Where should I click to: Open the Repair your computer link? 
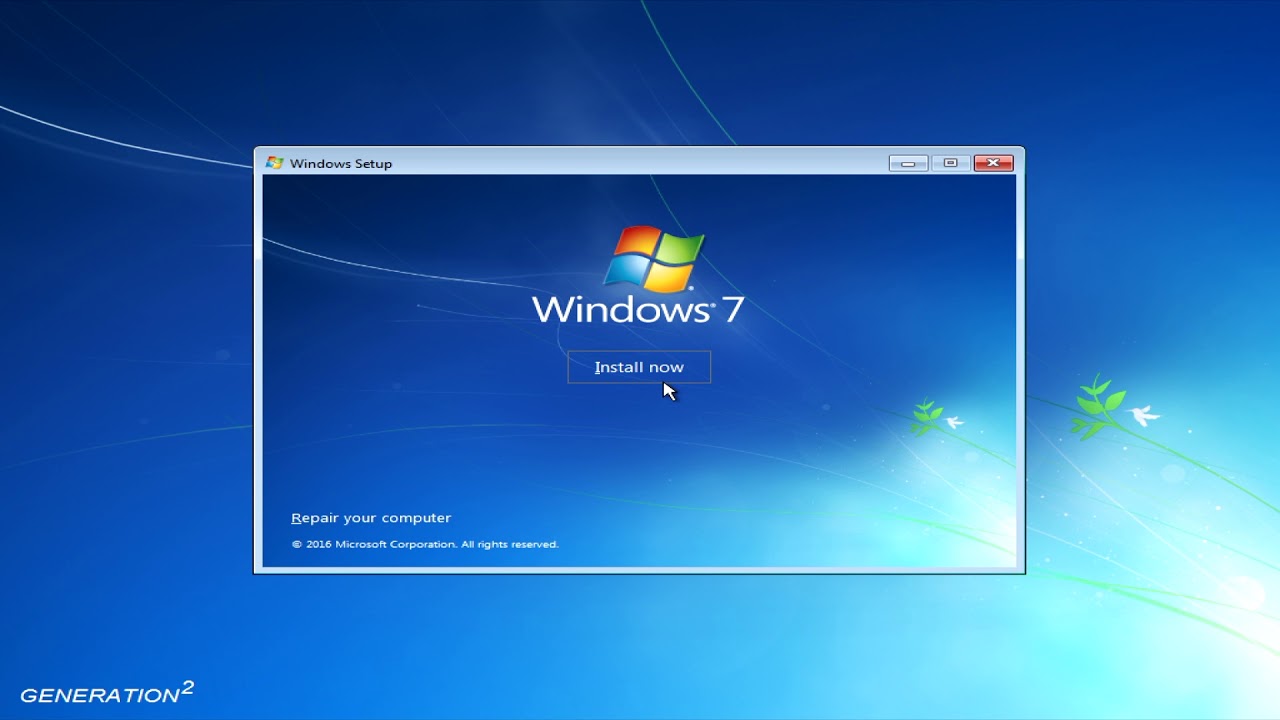(371, 518)
